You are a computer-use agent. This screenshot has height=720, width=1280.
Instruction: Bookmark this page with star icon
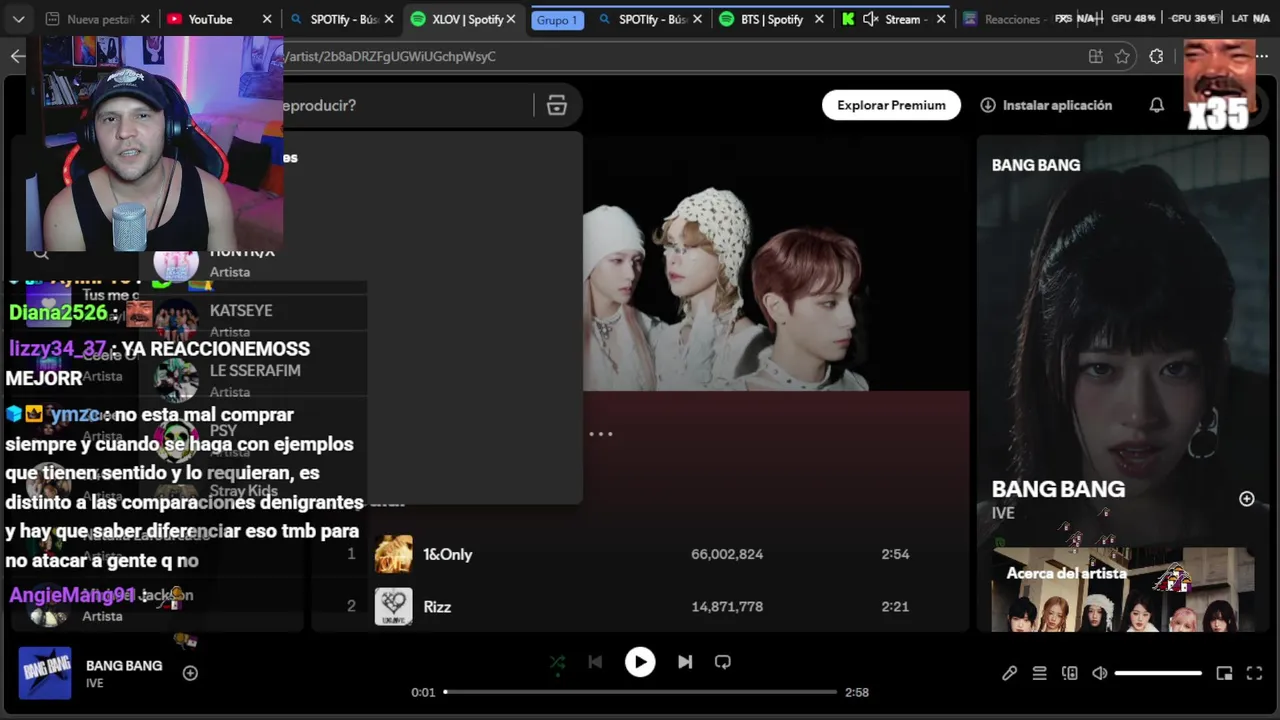point(1123,56)
